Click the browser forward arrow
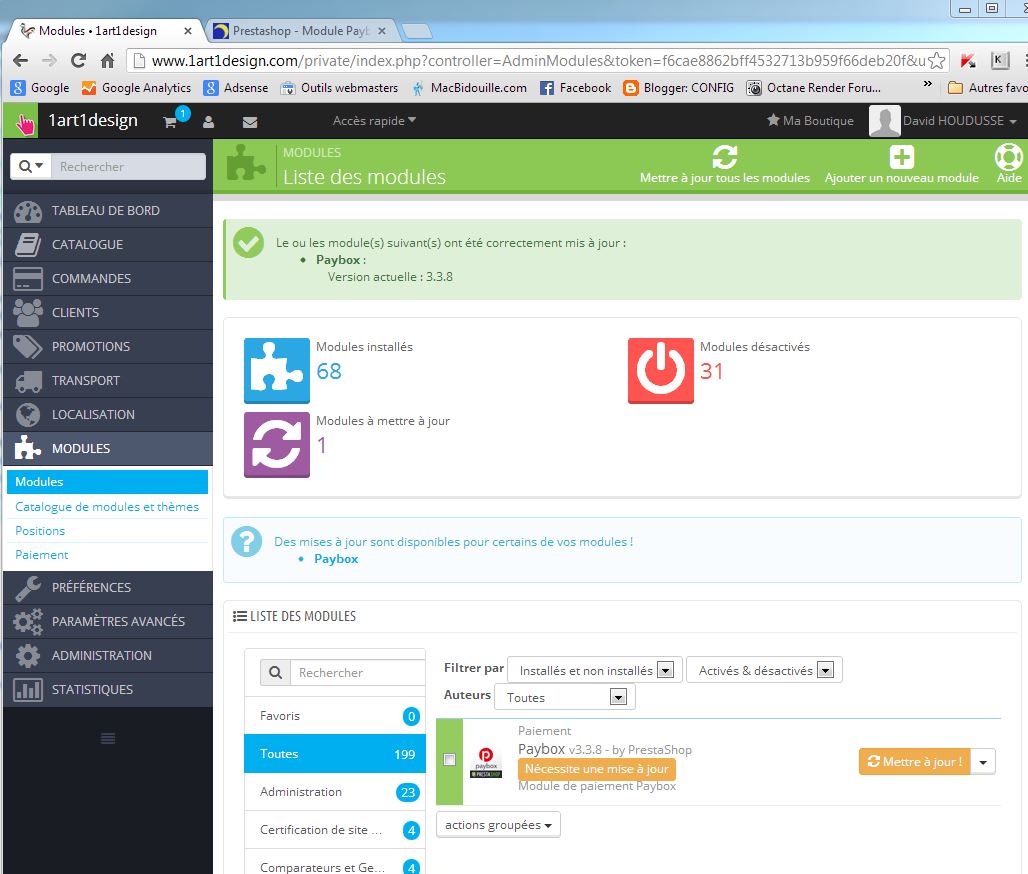 [x=49, y=60]
